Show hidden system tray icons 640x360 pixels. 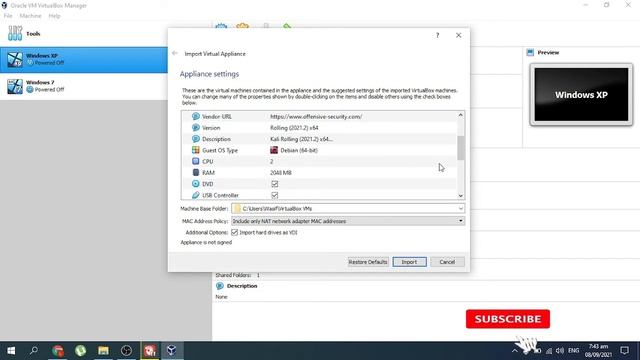(x=514, y=351)
